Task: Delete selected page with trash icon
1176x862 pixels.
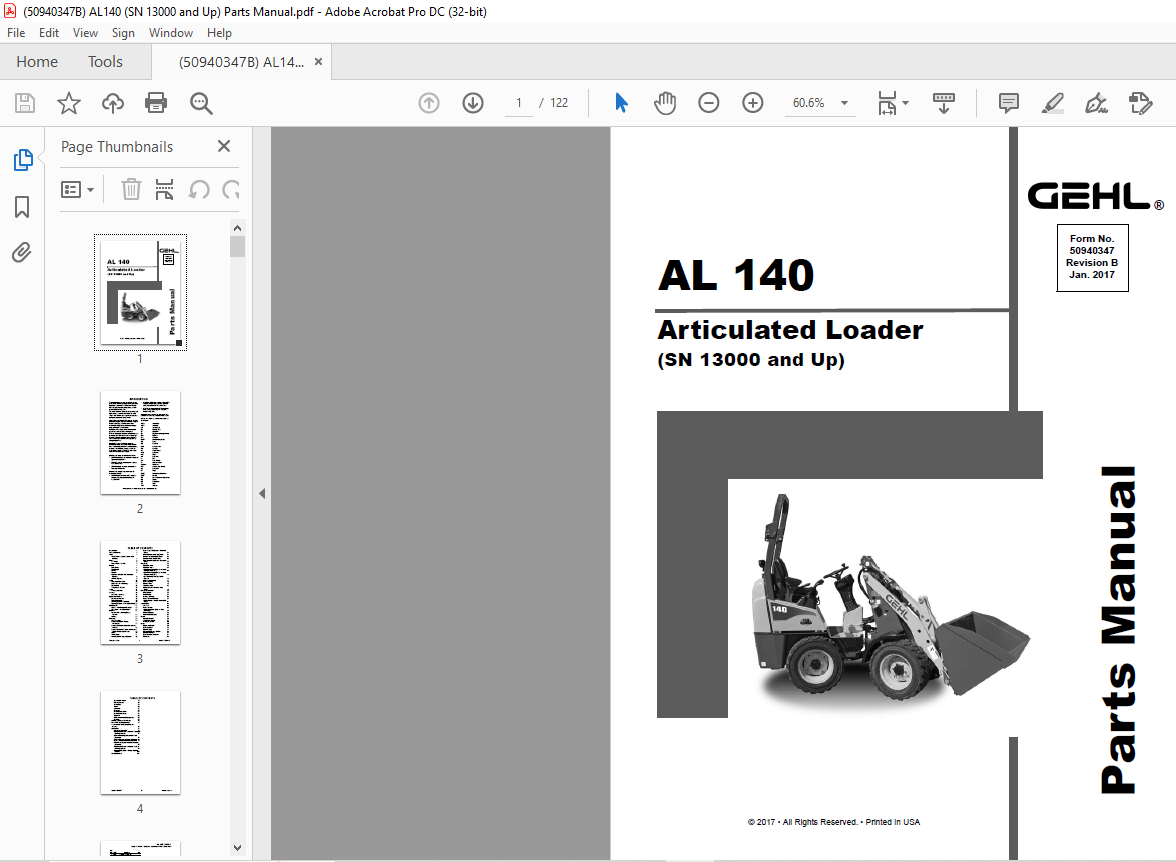Action: (131, 189)
